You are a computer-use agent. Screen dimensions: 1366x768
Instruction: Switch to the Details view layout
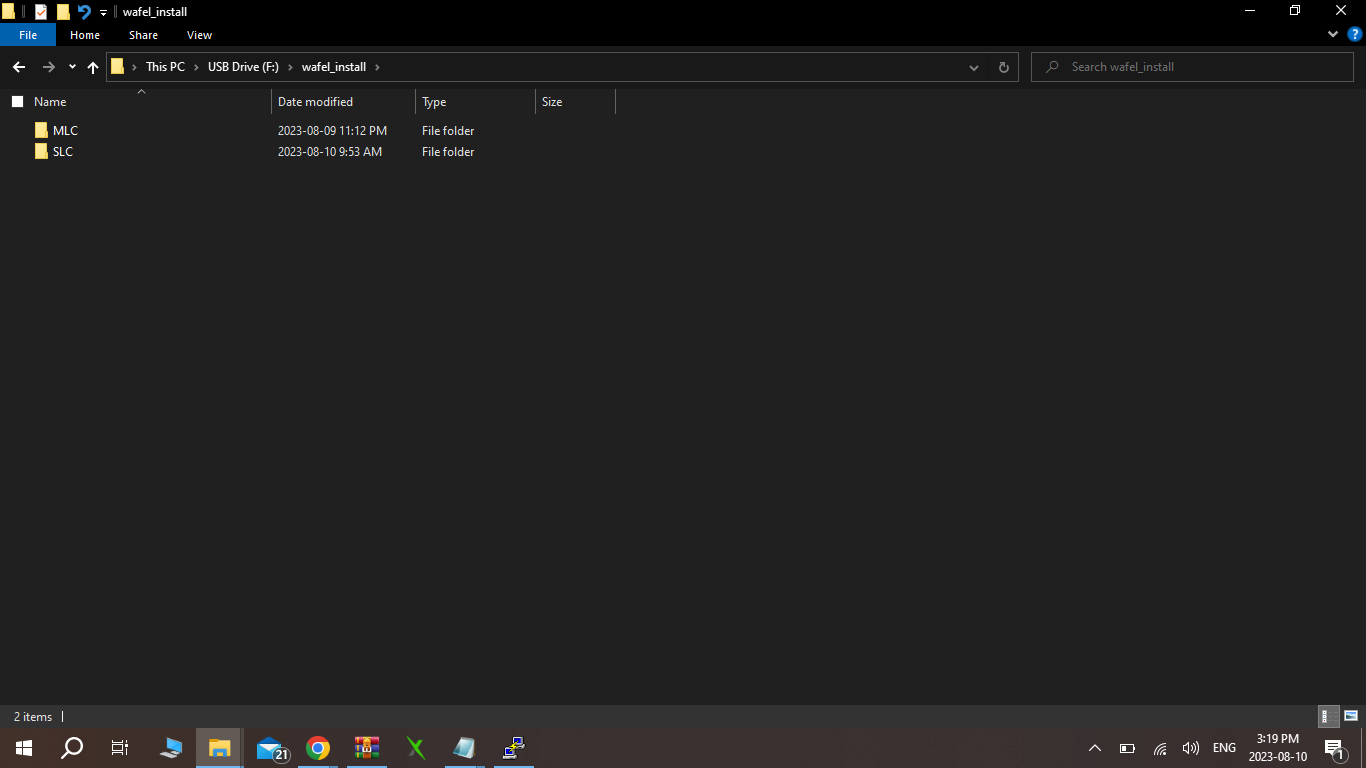point(1328,716)
